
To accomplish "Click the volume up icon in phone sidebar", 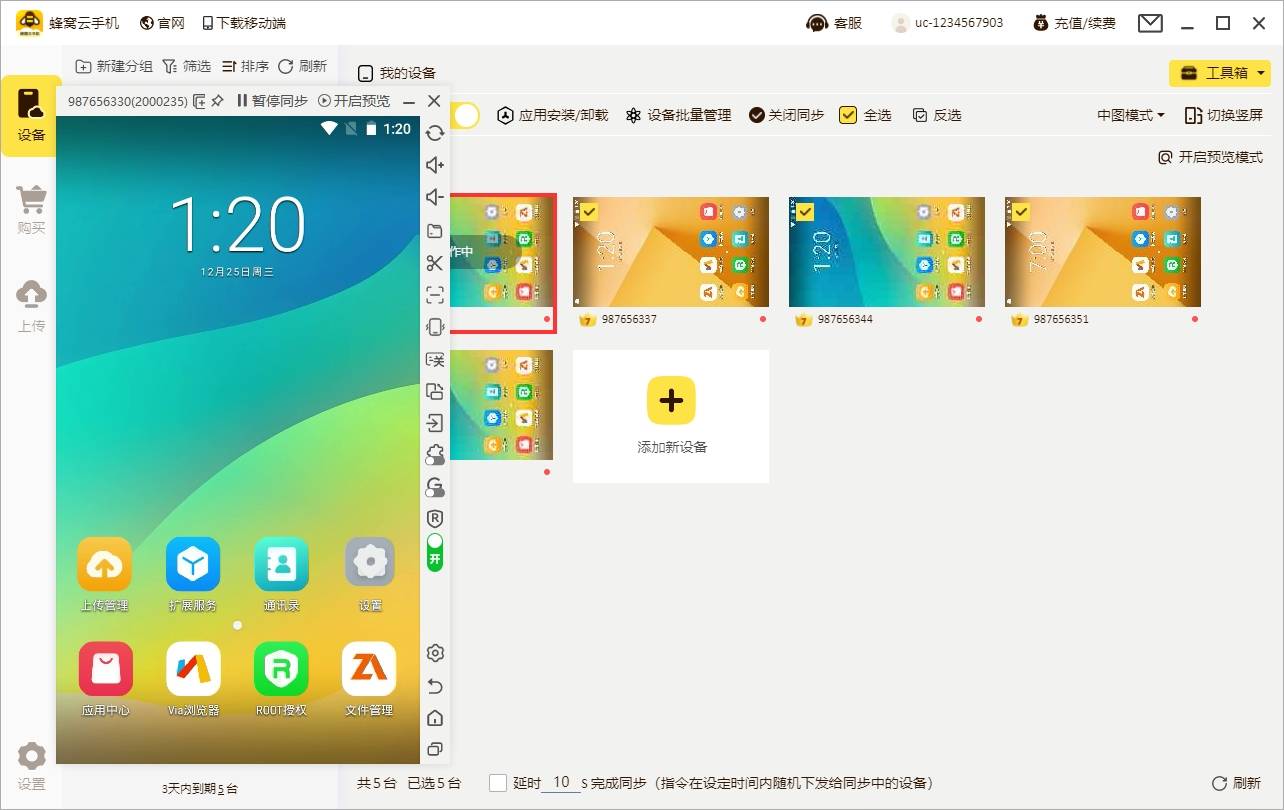I will pyautogui.click(x=435, y=165).
